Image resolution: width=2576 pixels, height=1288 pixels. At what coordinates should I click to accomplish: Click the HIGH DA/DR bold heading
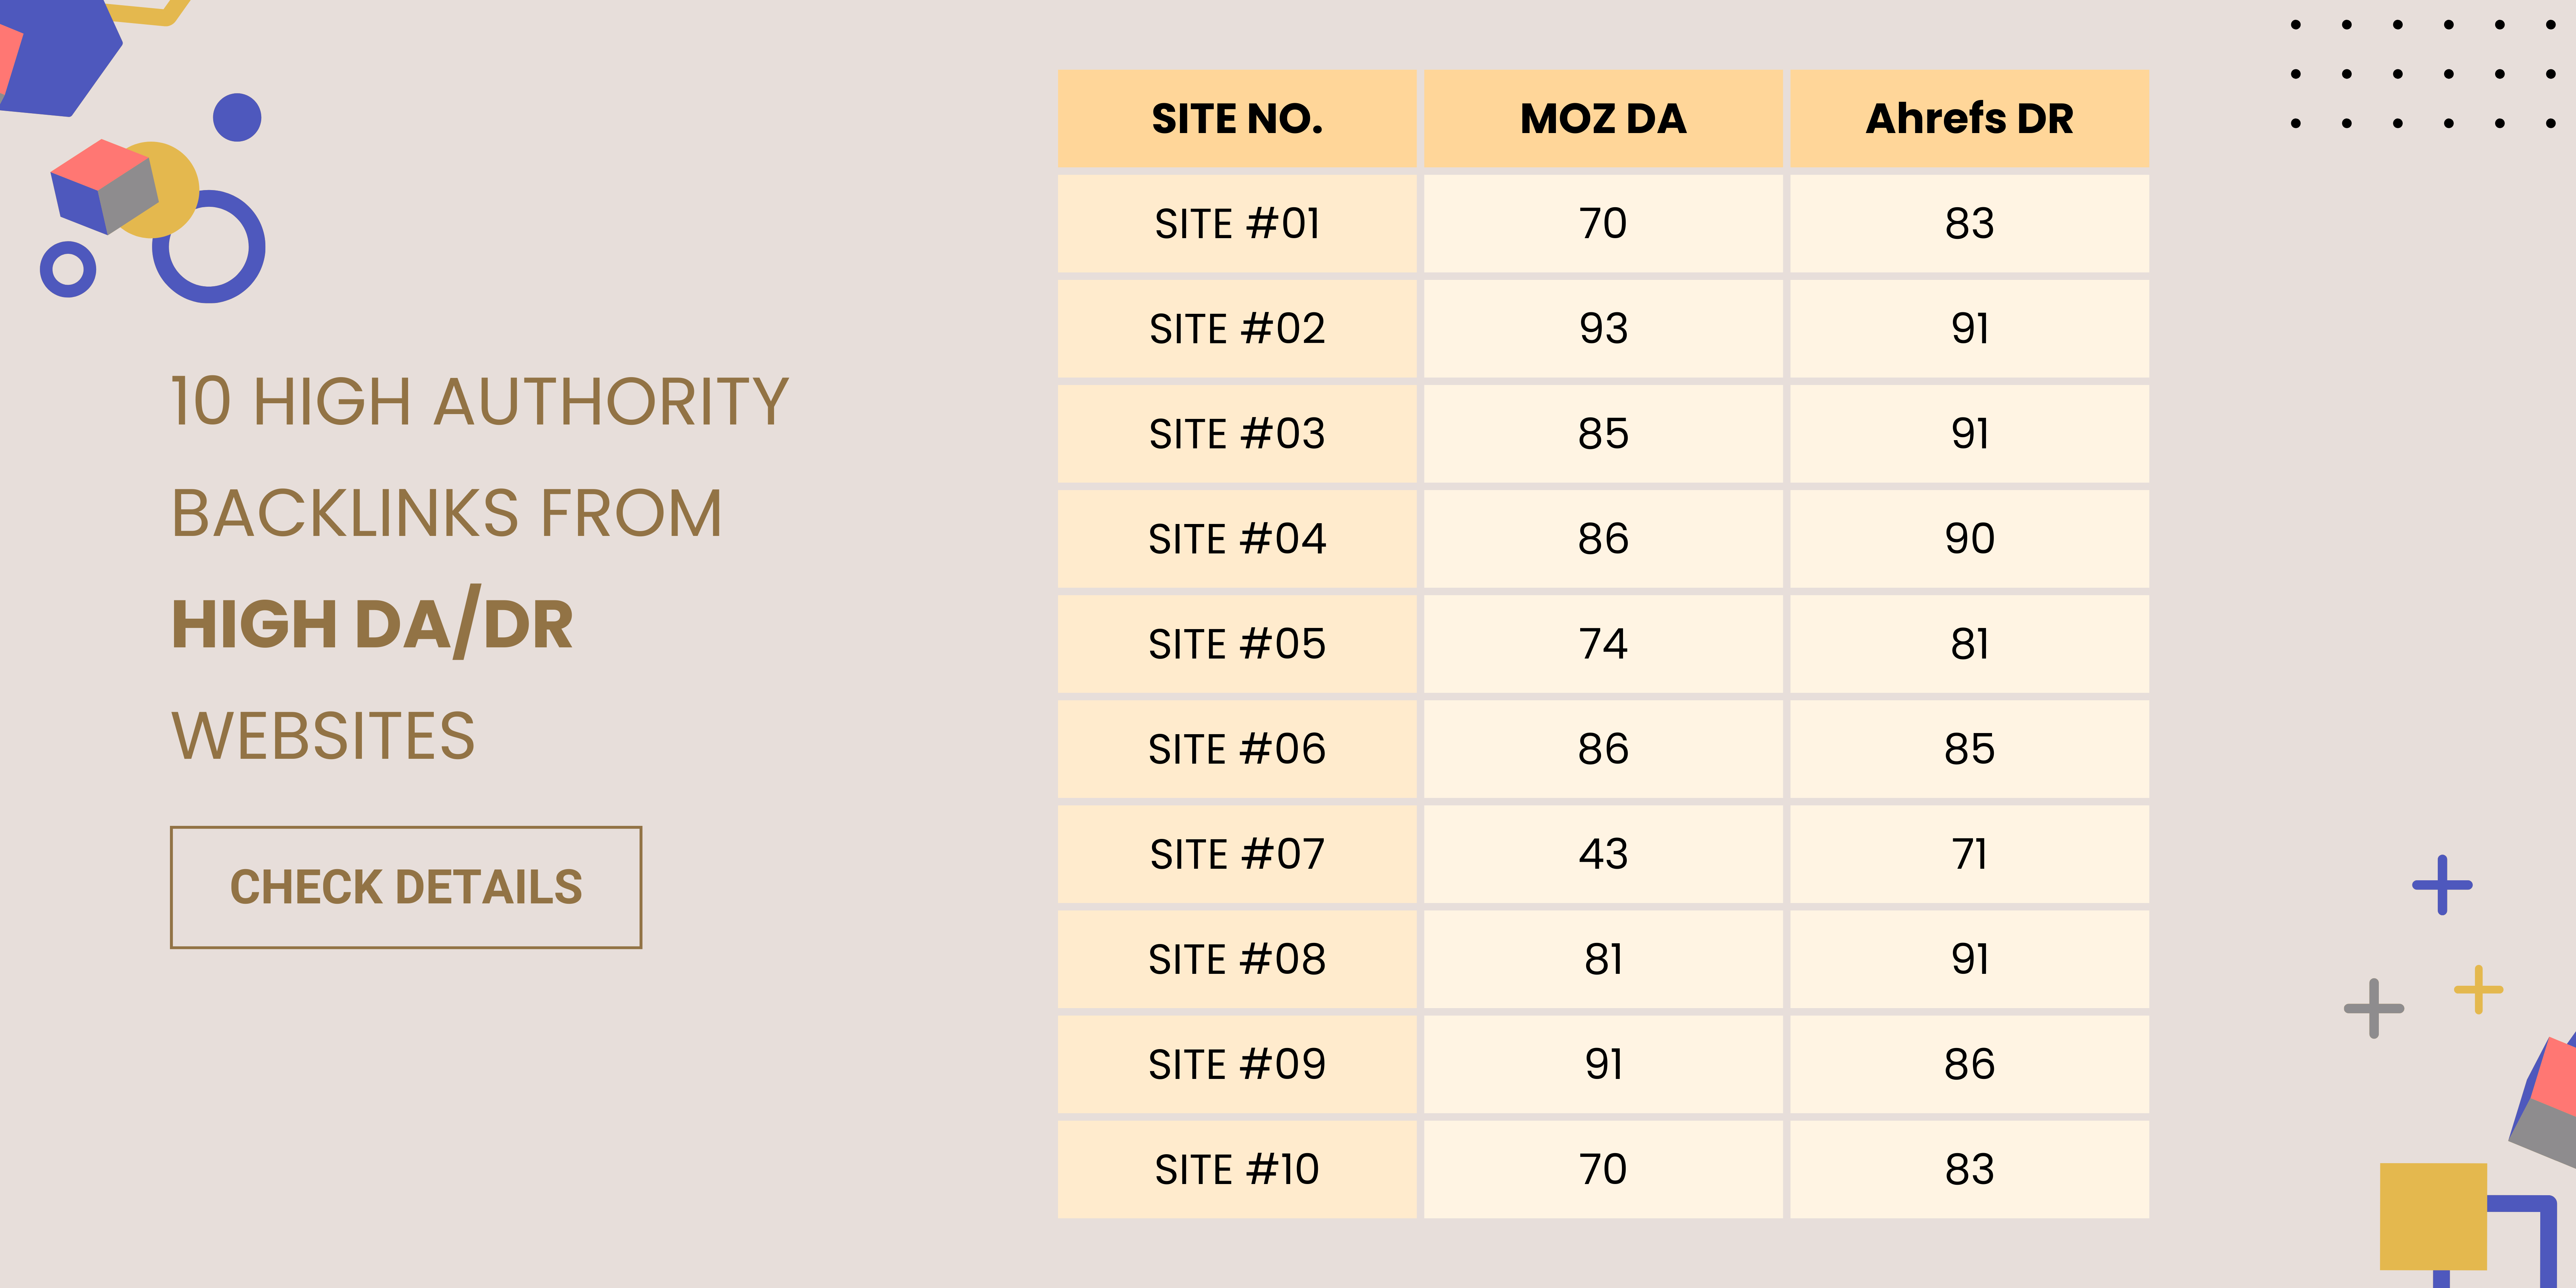[x=372, y=624]
